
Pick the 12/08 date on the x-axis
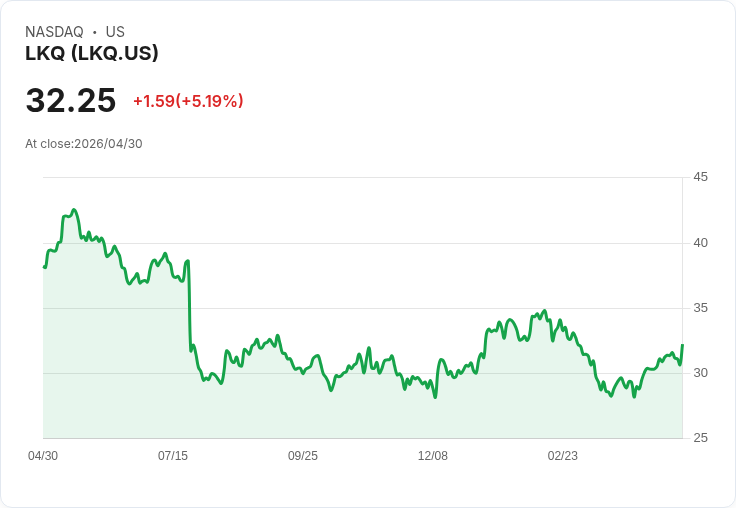433,456
